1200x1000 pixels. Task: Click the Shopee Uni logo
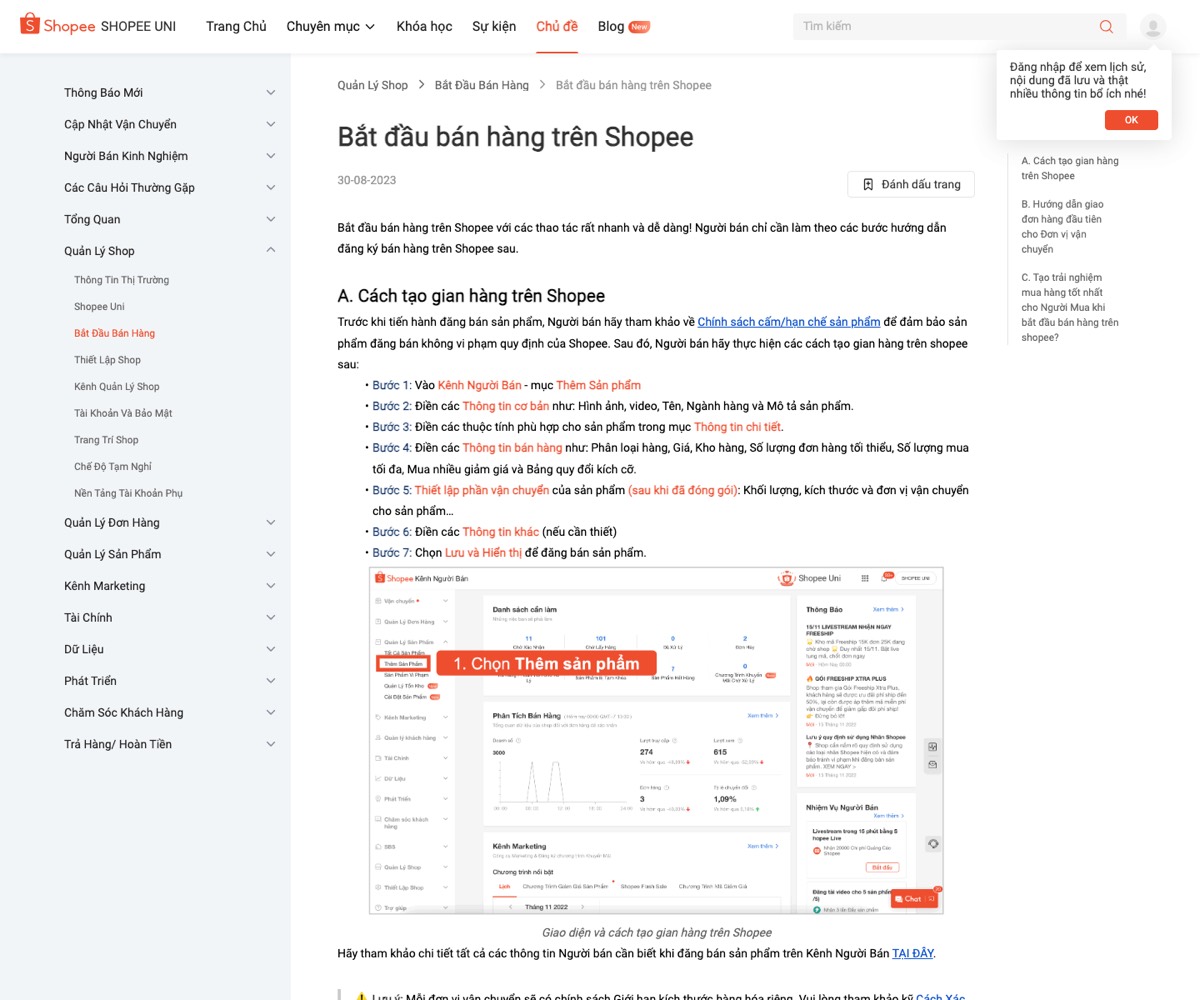tap(98, 25)
